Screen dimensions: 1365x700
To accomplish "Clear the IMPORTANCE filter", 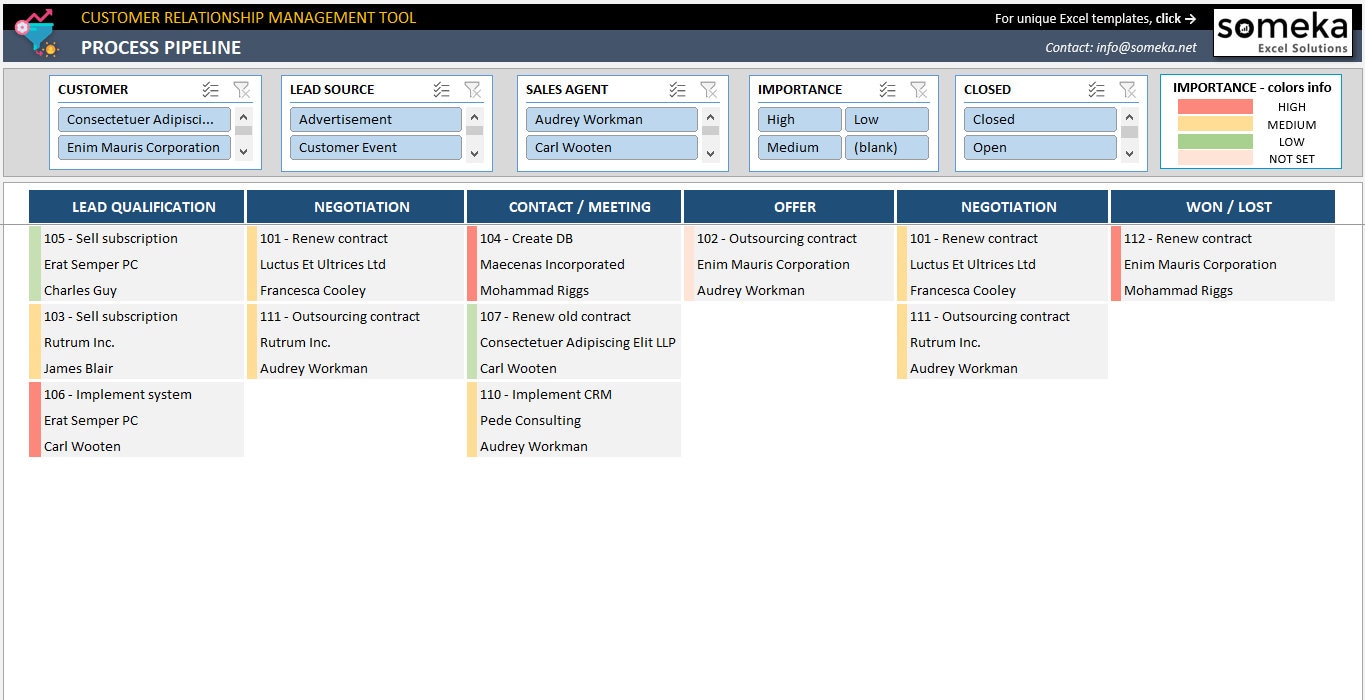I will click(918, 89).
